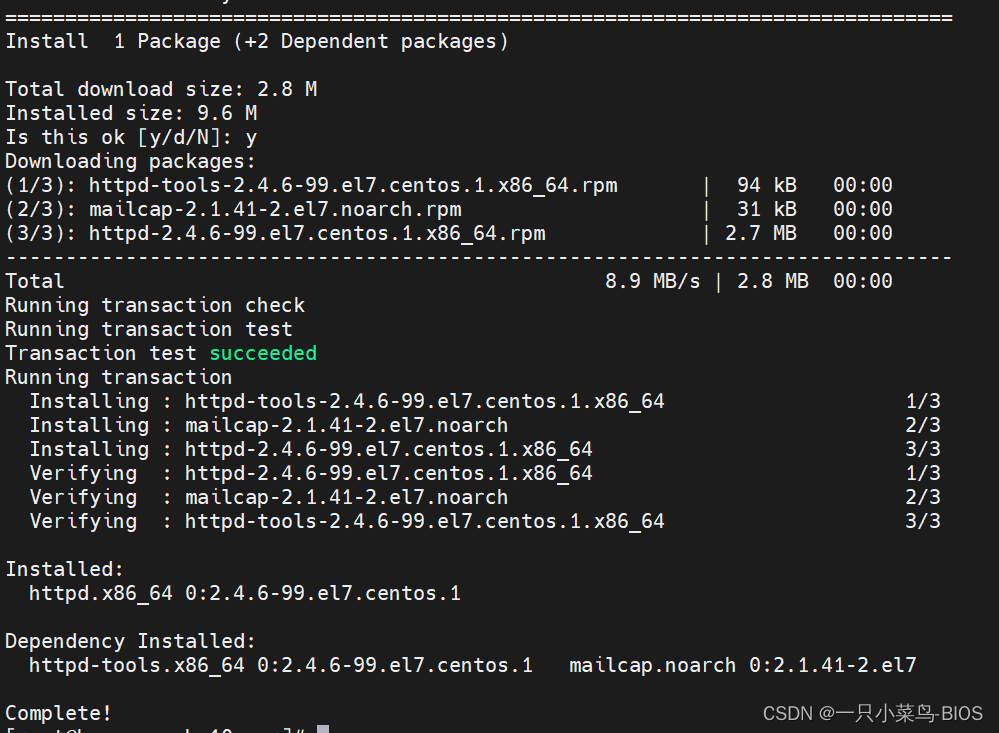Click the 'Complete!' message
999x733 pixels.
coord(59,713)
